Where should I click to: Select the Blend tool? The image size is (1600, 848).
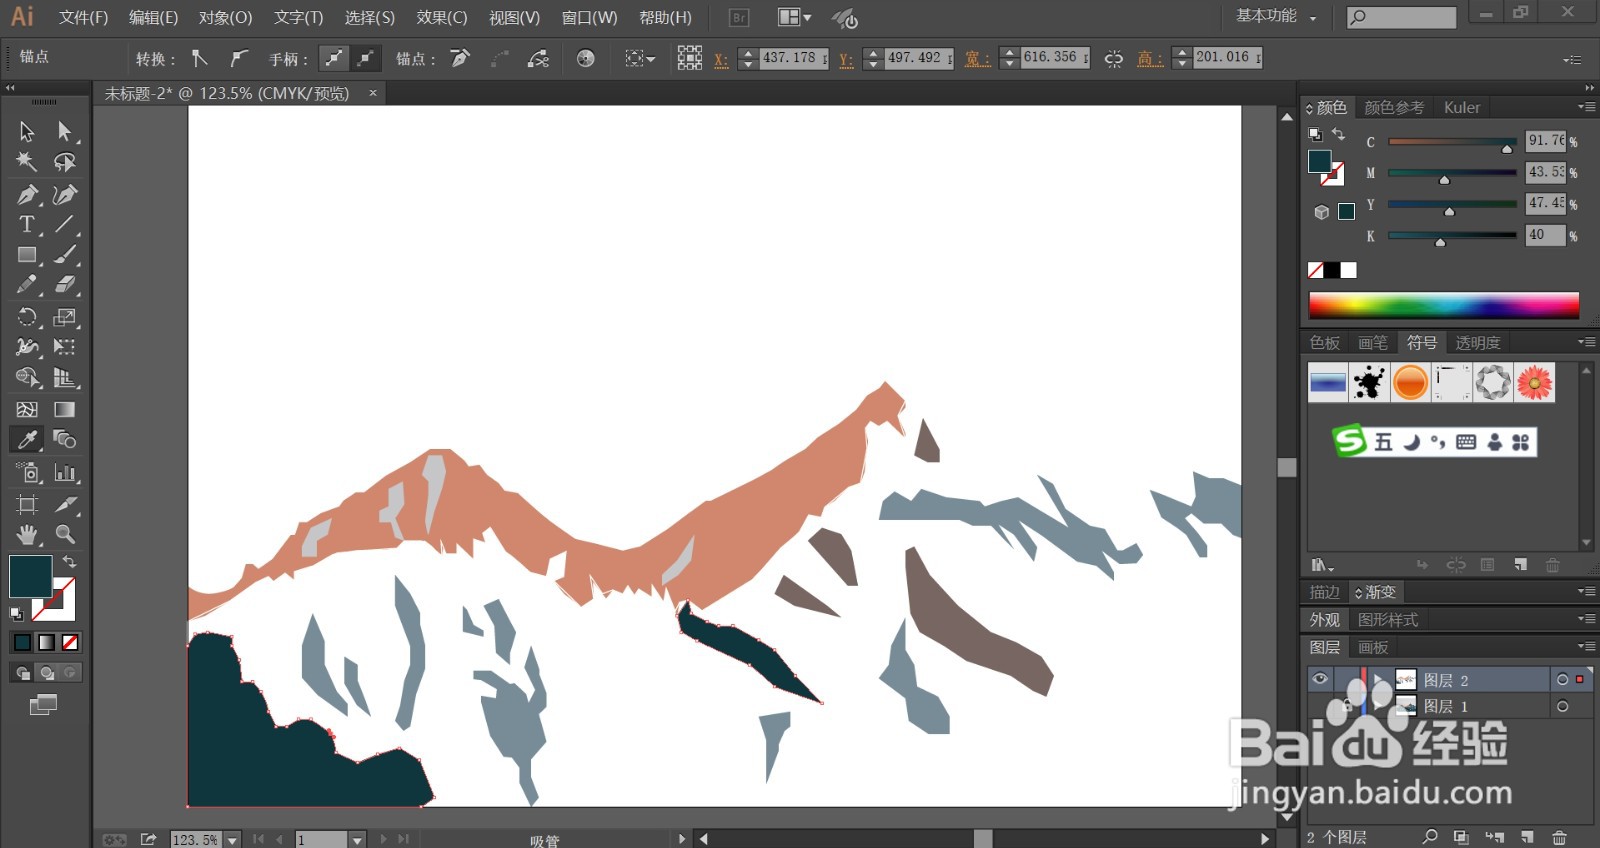(64, 439)
